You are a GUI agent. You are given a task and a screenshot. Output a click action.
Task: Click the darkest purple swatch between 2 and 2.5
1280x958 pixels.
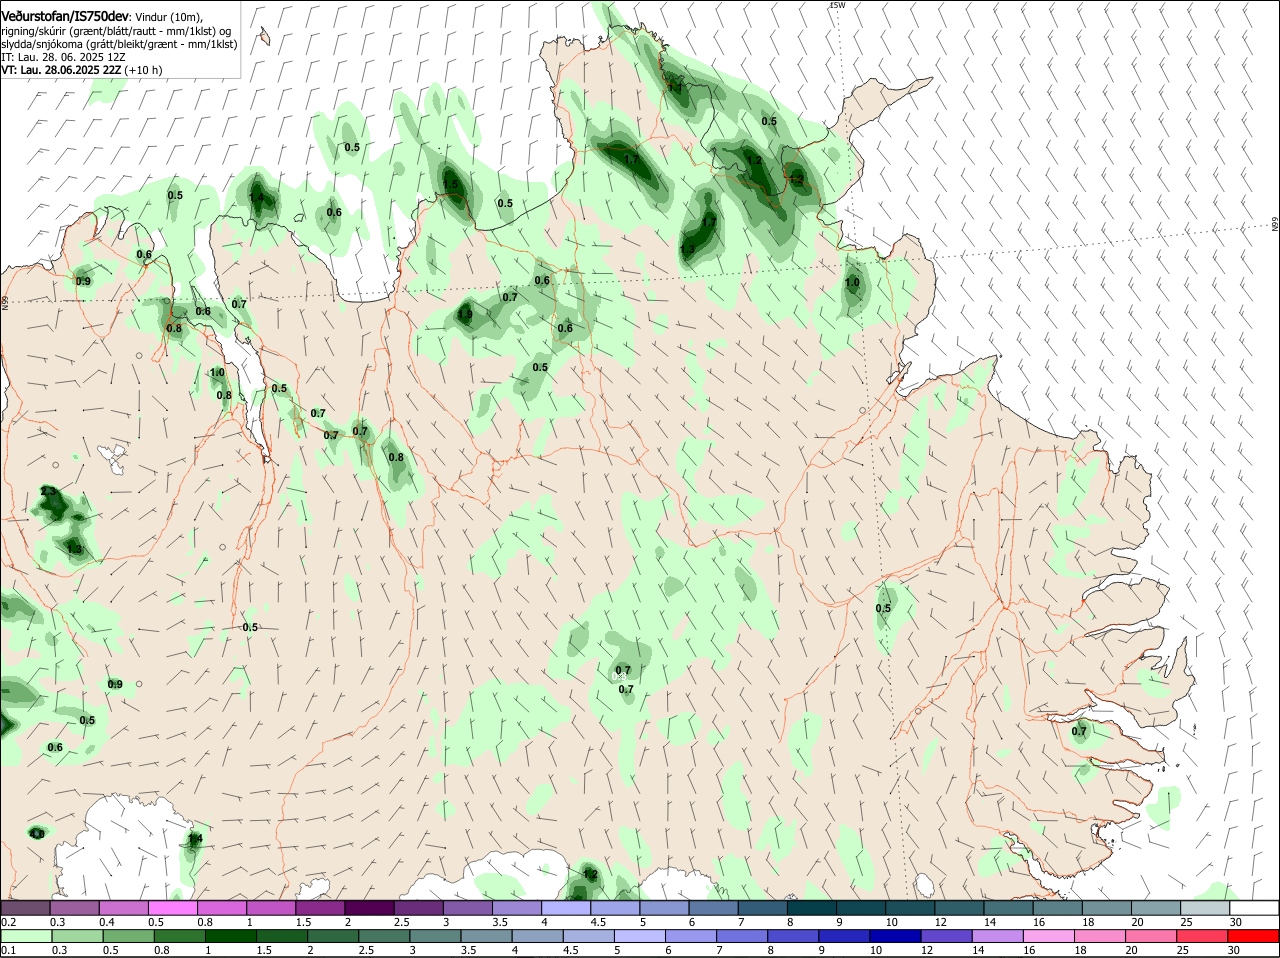[x=369, y=908]
